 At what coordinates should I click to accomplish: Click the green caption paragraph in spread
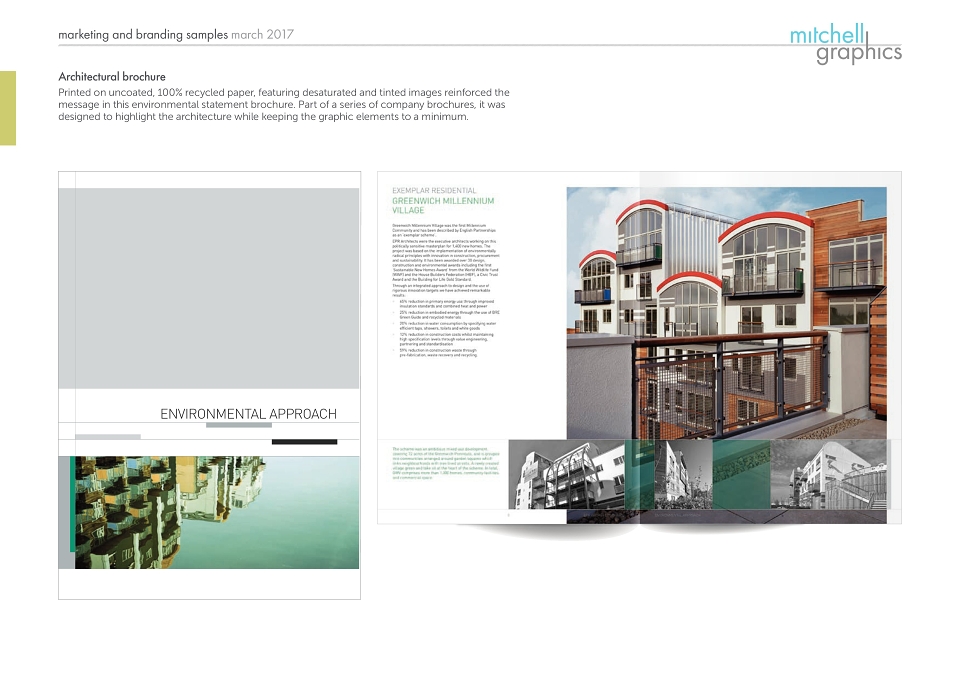point(446,463)
